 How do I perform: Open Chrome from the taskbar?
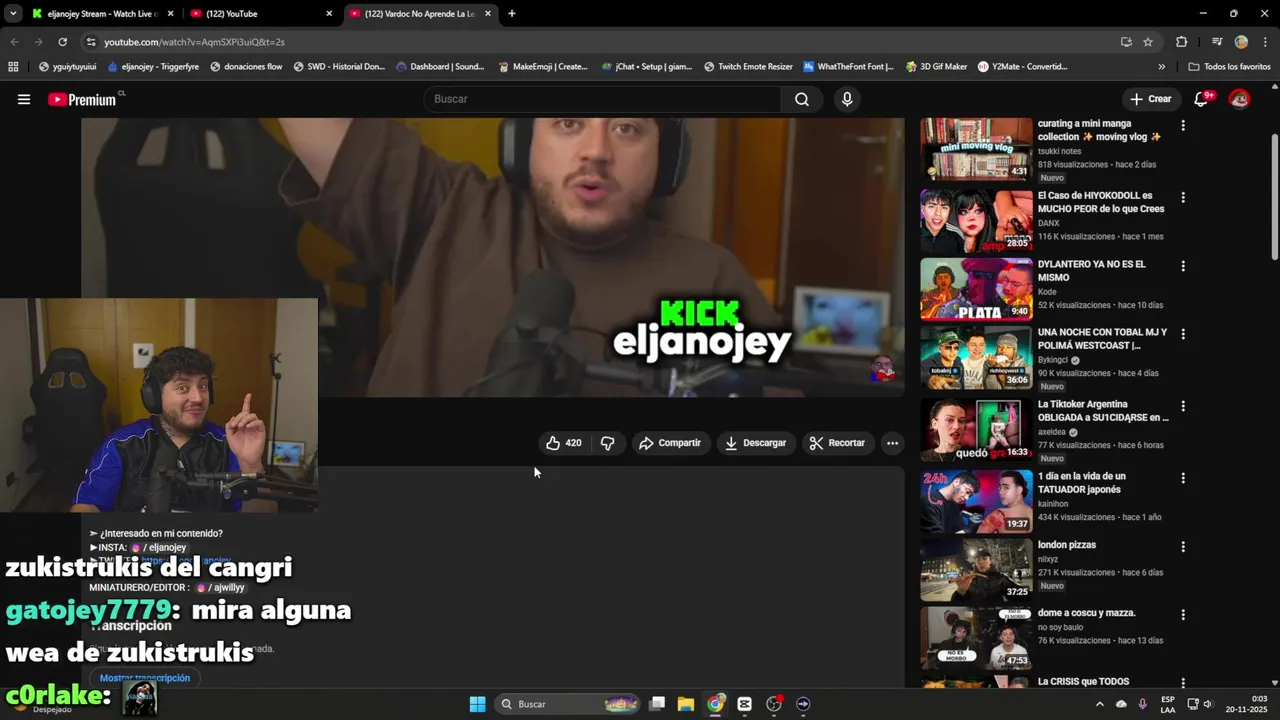[715, 704]
